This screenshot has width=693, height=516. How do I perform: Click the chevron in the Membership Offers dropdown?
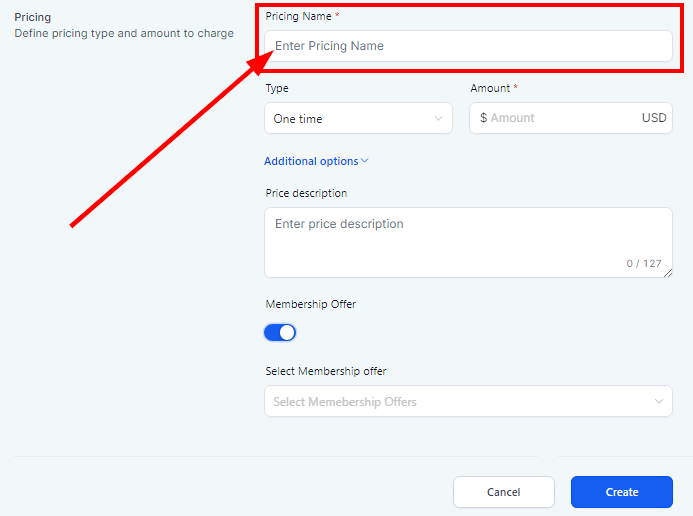[659, 402]
